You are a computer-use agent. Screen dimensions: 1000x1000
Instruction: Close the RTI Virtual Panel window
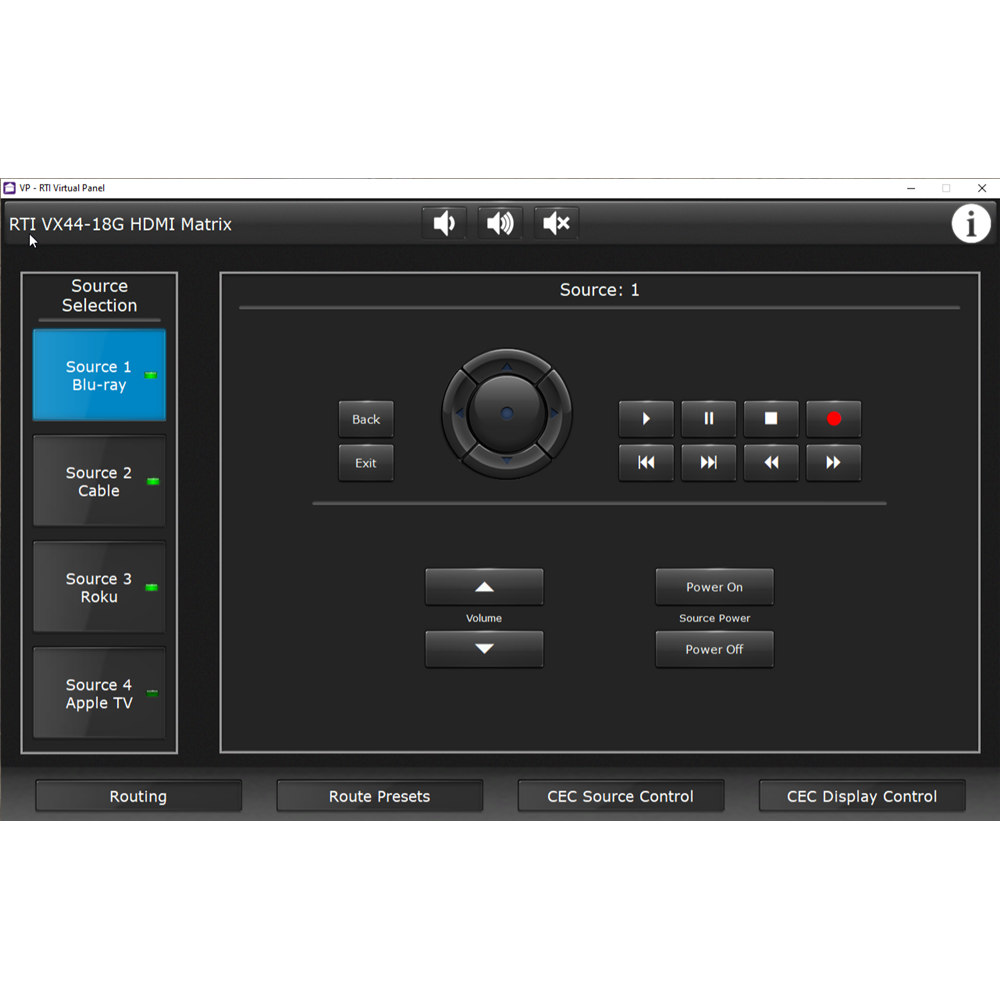pos(982,188)
